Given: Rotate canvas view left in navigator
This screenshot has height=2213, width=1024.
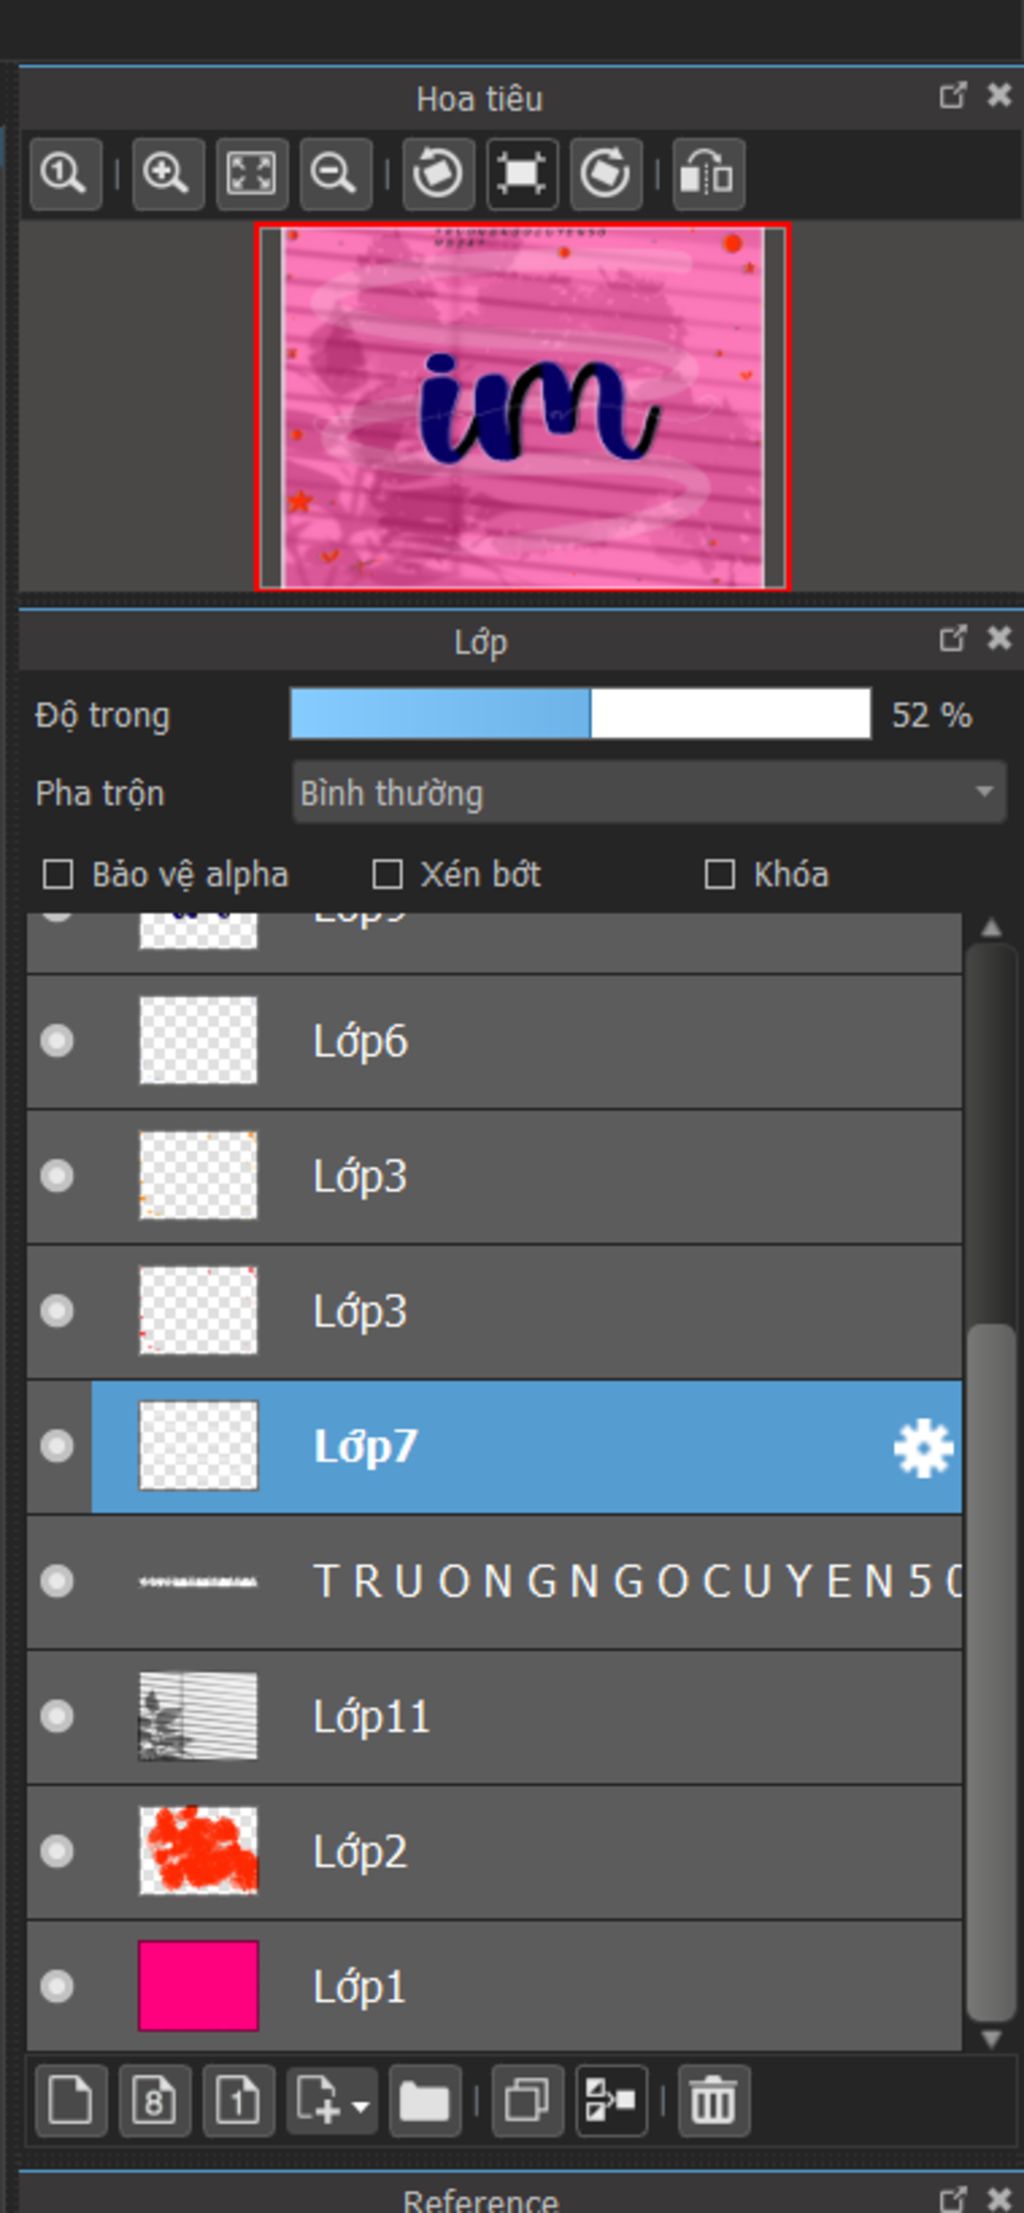Looking at the screenshot, I should (438, 174).
